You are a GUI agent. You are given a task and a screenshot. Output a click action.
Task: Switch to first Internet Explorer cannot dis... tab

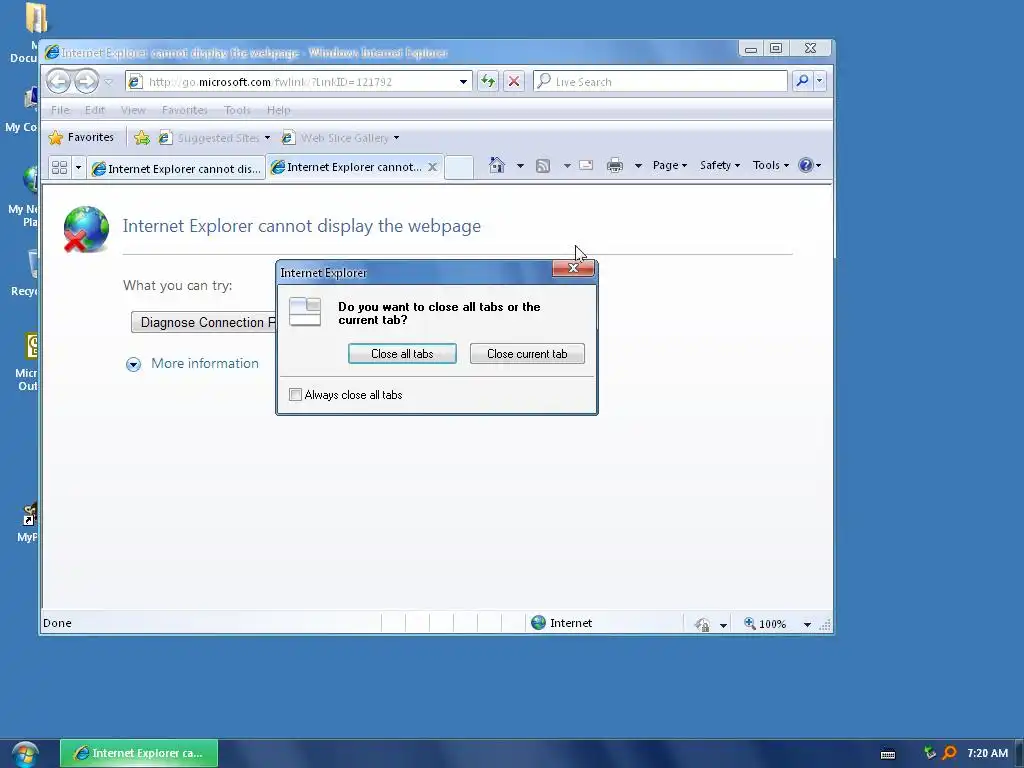176,168
